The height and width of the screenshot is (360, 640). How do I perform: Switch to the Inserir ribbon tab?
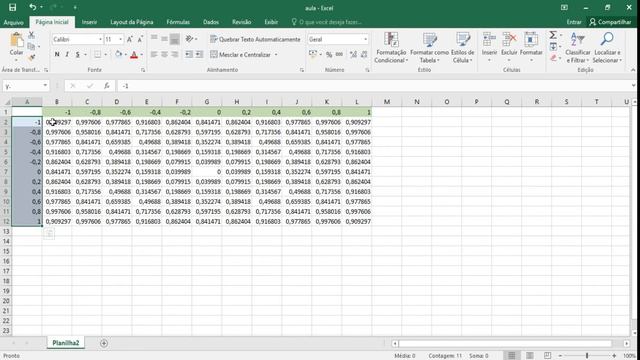(89, 22)
